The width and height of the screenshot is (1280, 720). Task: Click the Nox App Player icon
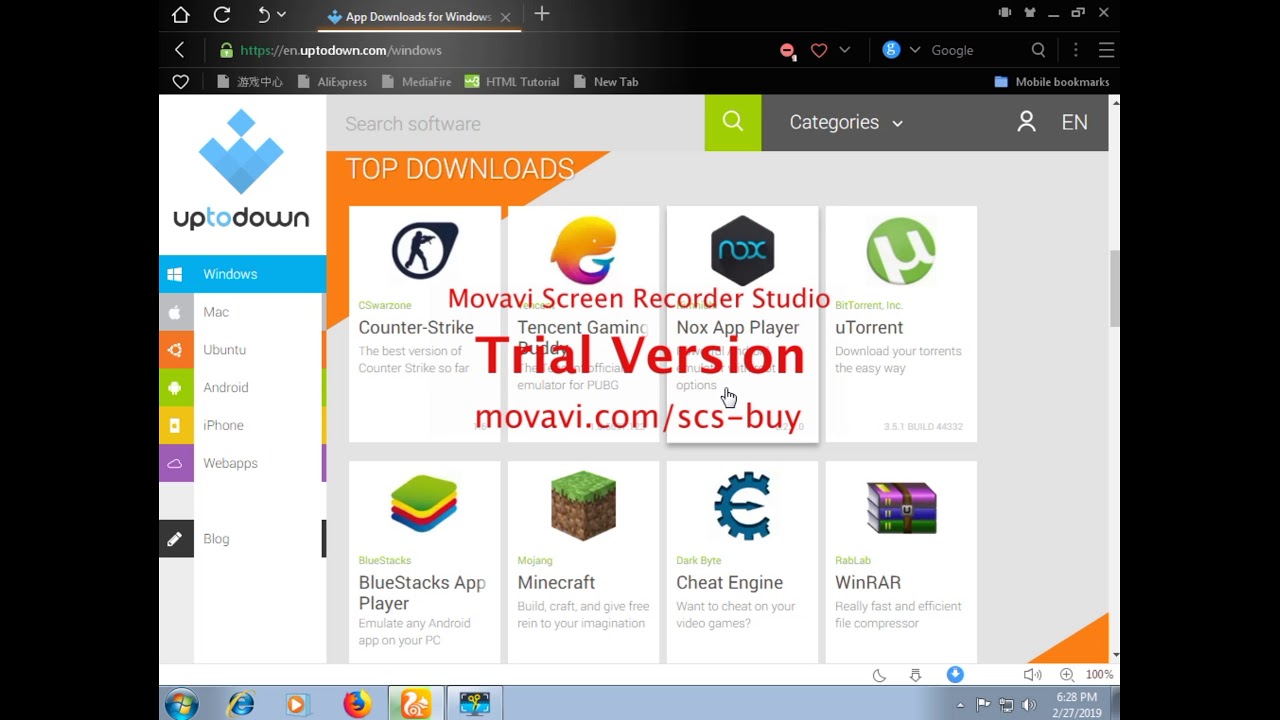coord(742,251)
